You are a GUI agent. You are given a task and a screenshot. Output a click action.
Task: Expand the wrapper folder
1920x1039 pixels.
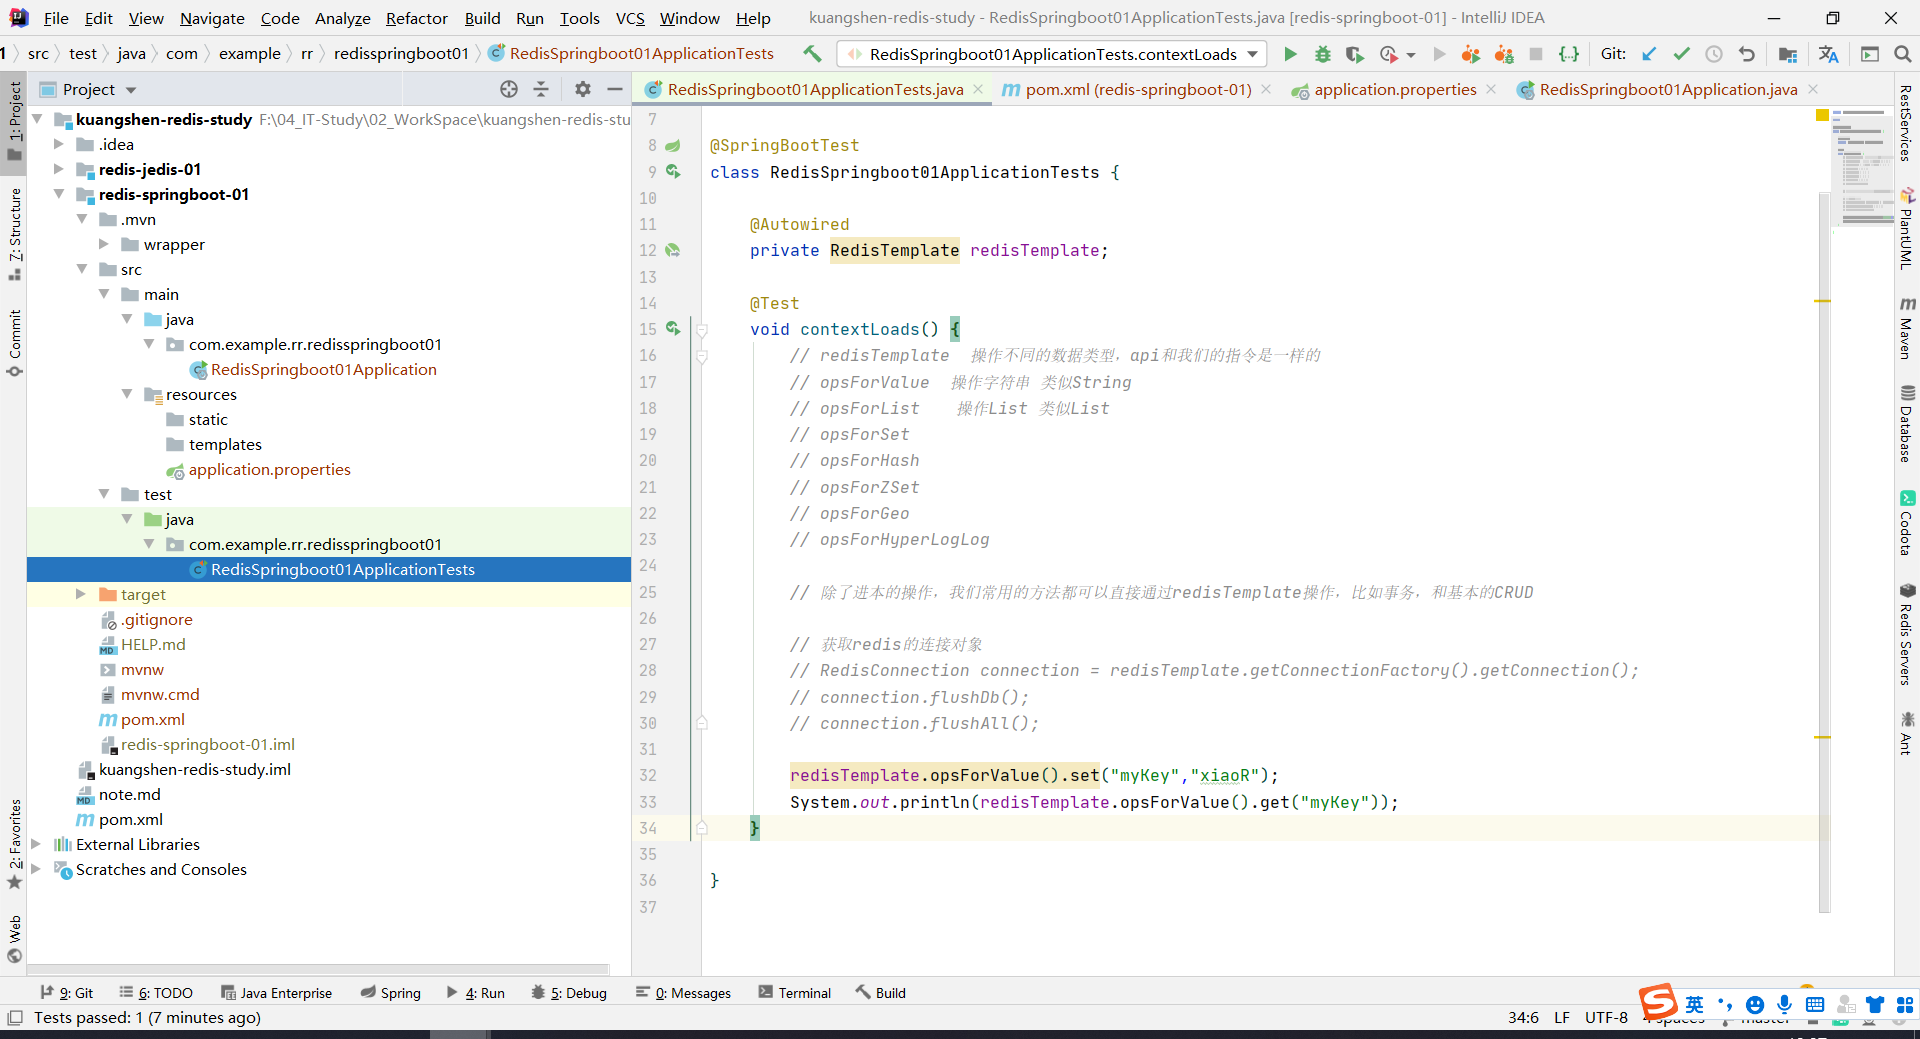[104, 244]
